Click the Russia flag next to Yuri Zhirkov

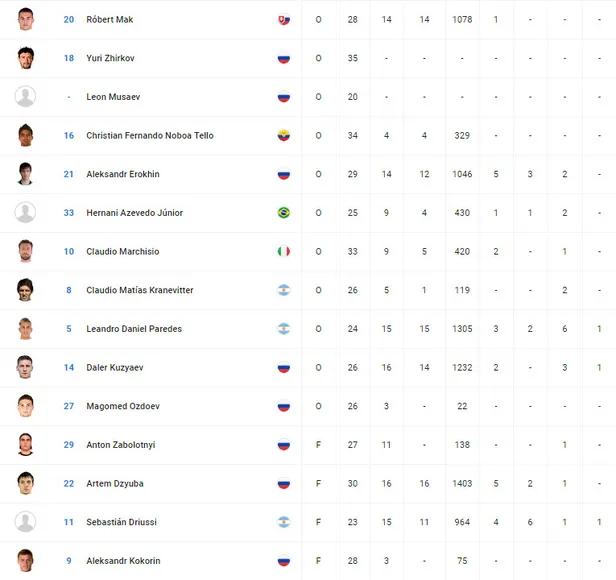point(284,58)
